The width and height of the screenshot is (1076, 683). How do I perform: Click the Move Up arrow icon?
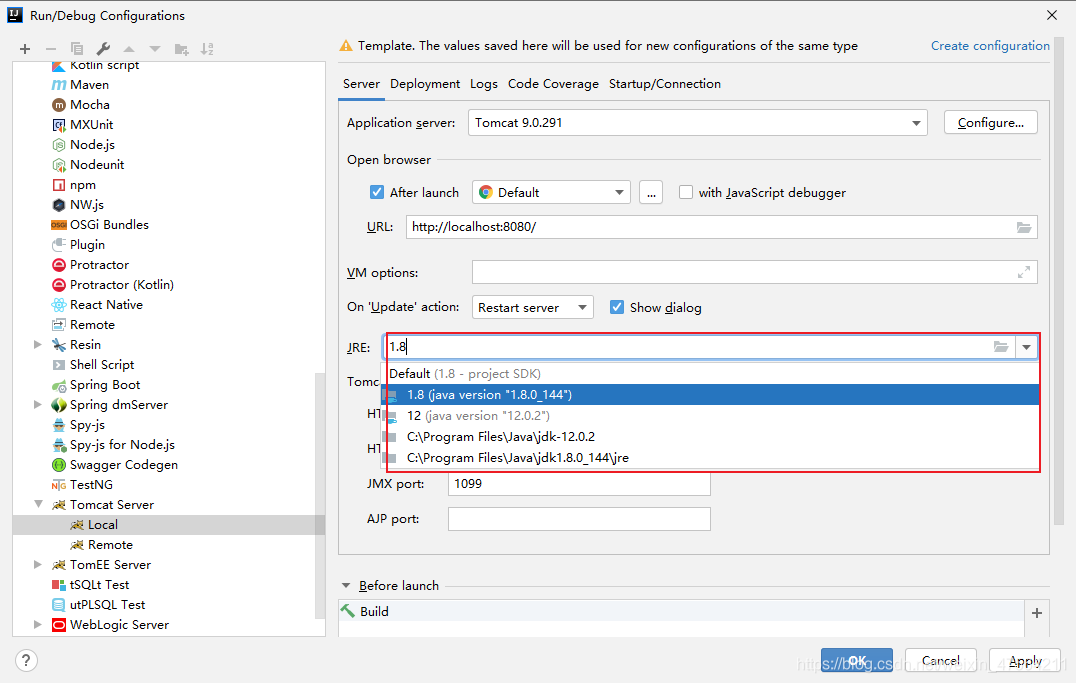tap(129, 49)
